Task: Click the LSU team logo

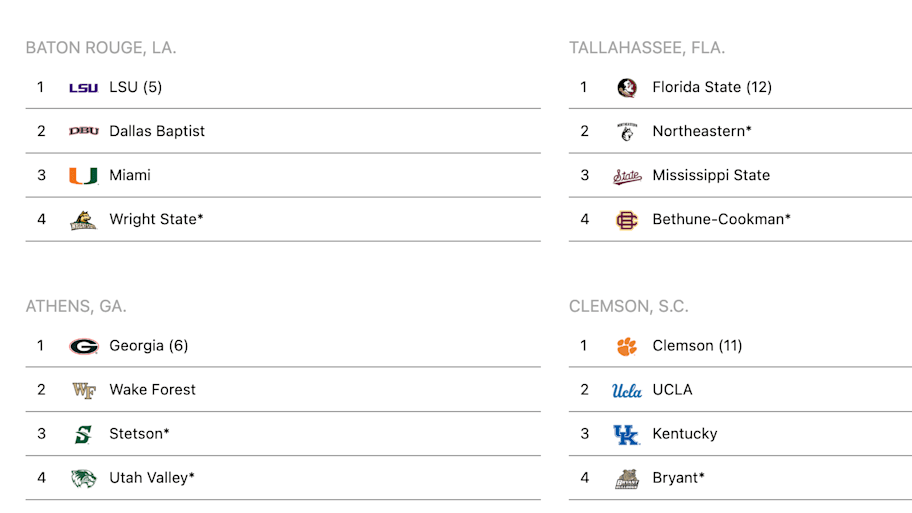Action: pyautogui.click(x=83, y=88)
